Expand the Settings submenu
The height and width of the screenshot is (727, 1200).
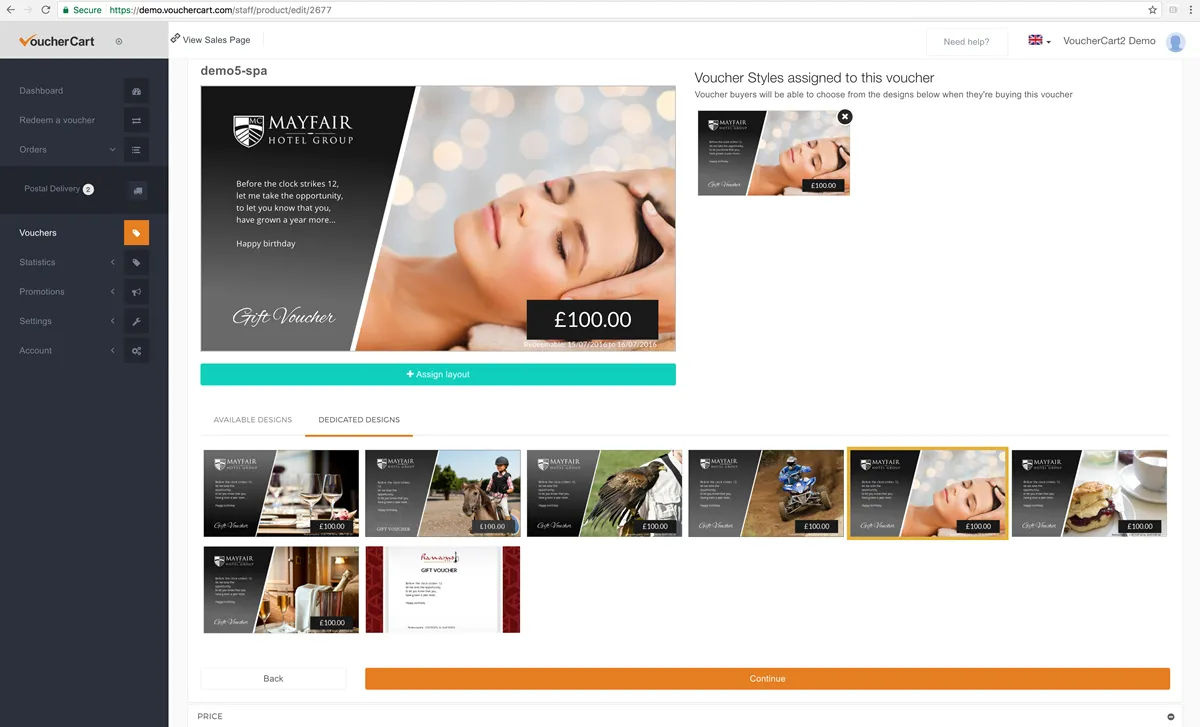click(112, 321)
